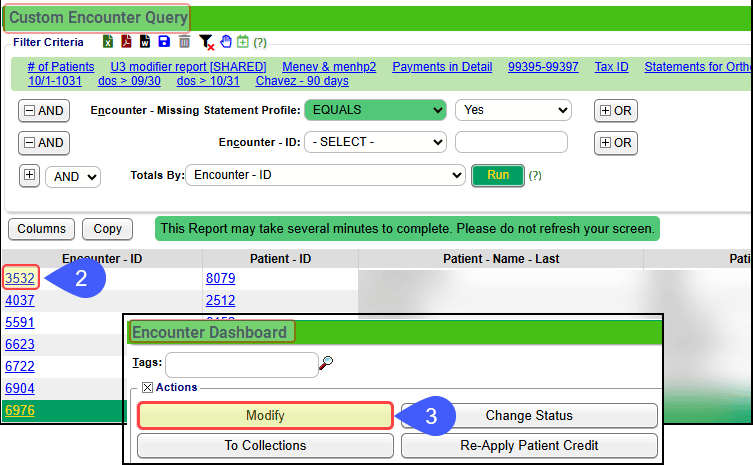Screen dimensions: 753x465
Task: Click the Encounter ID value text field
Action: click(511, 142)
